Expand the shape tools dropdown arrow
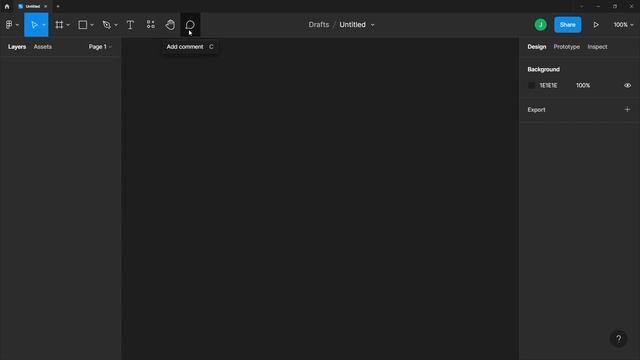The image size is (640, 360). (92, 25)
